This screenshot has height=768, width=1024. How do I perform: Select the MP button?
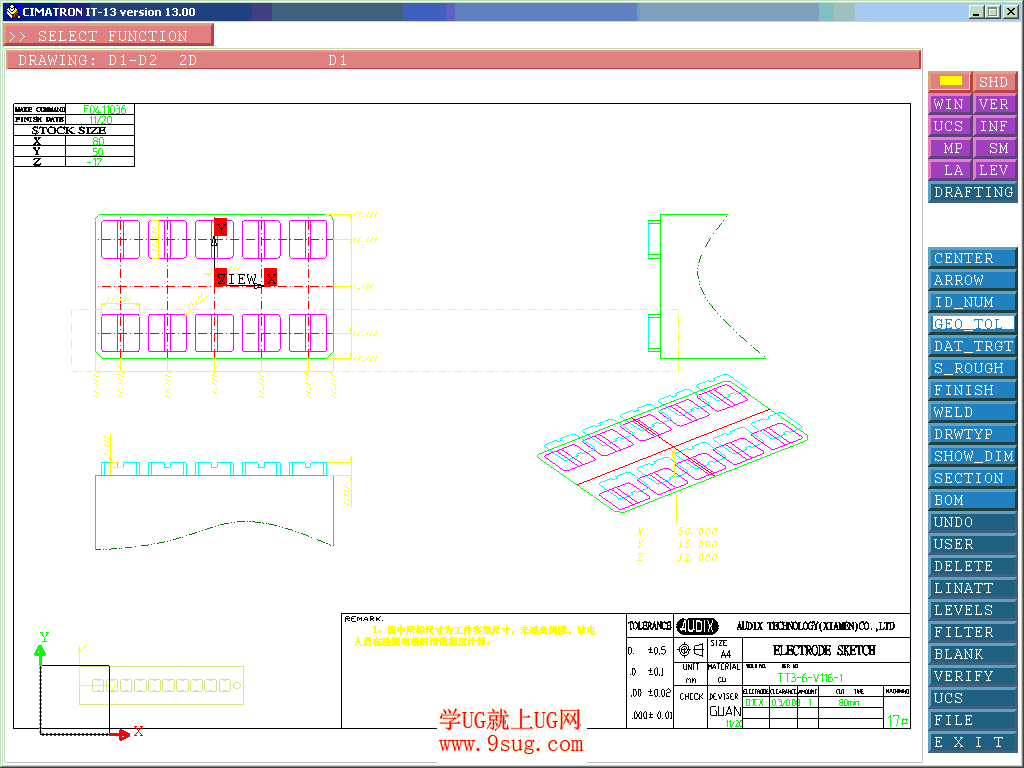pos(950,148)
